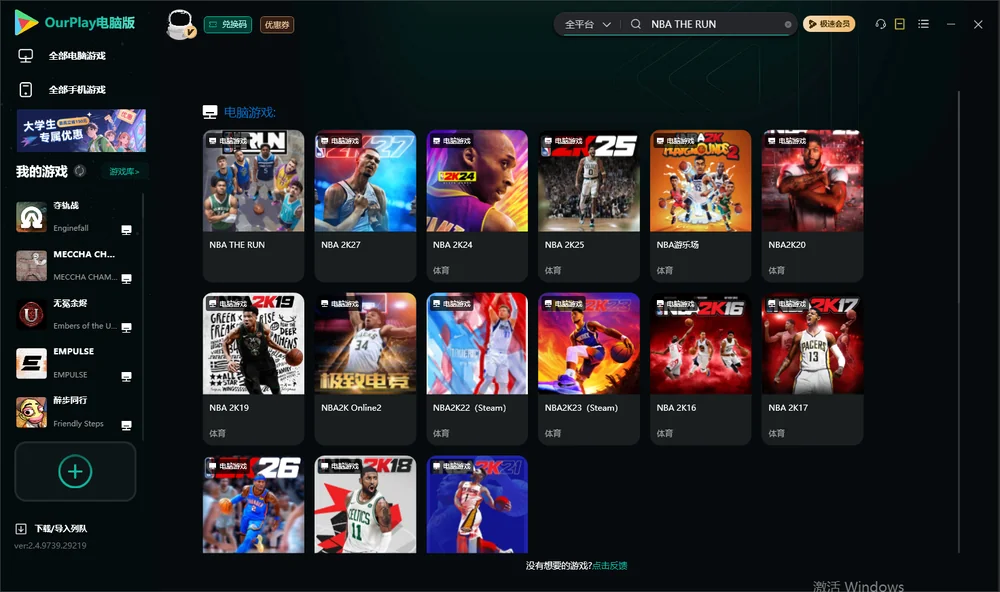Click the 兑换码 redeem code button
Viewport: 1000px width, 592px height.
[228, 25]
